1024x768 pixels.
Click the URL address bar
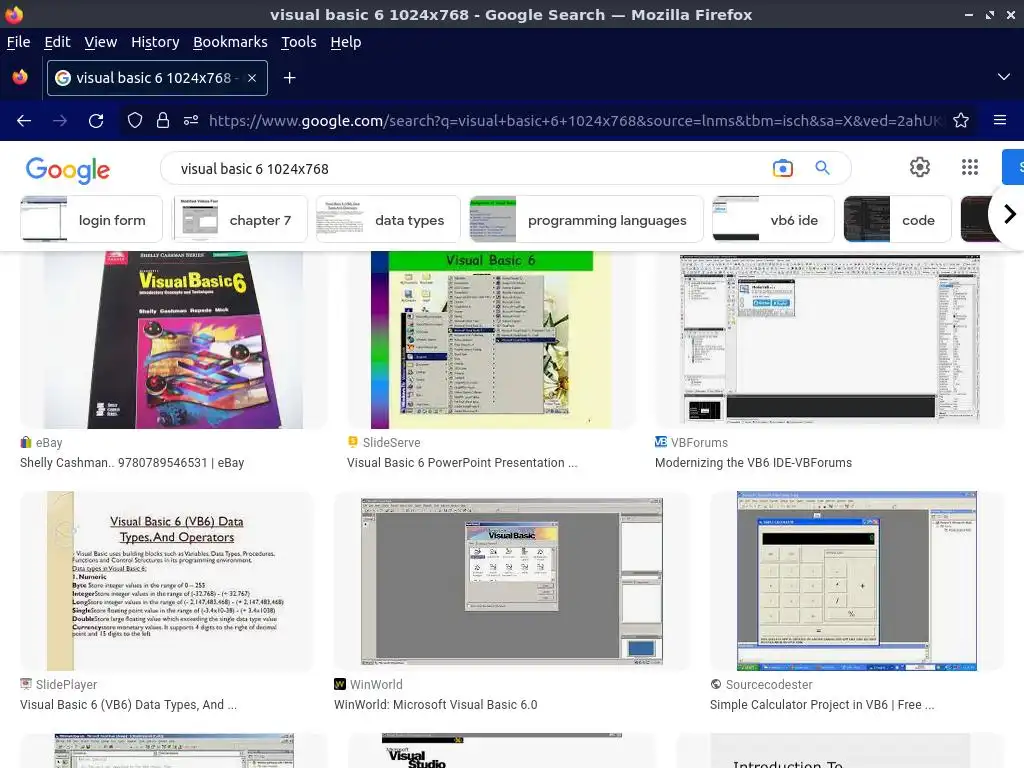point(575,120)
